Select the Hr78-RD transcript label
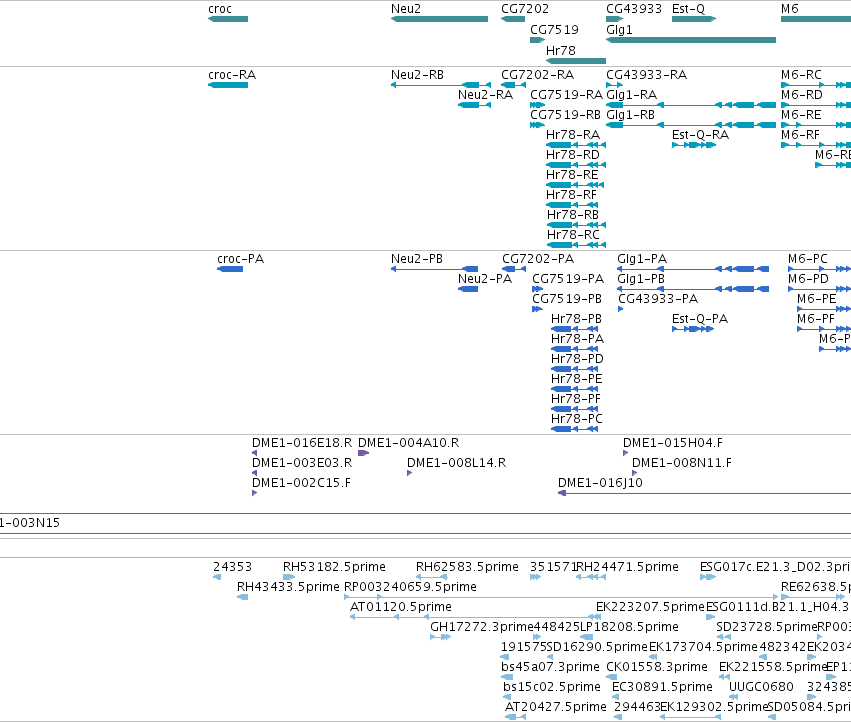 tap(573, 155)
